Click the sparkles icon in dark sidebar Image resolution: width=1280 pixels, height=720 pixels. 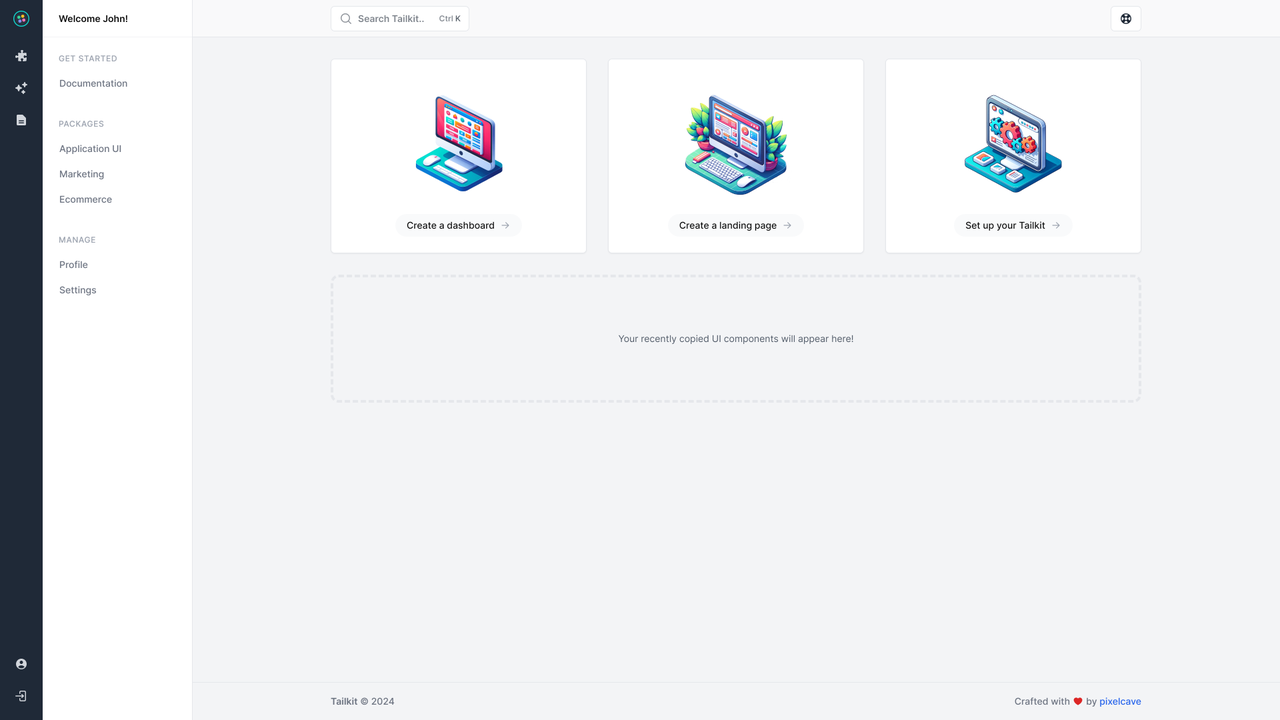[21, 88]
